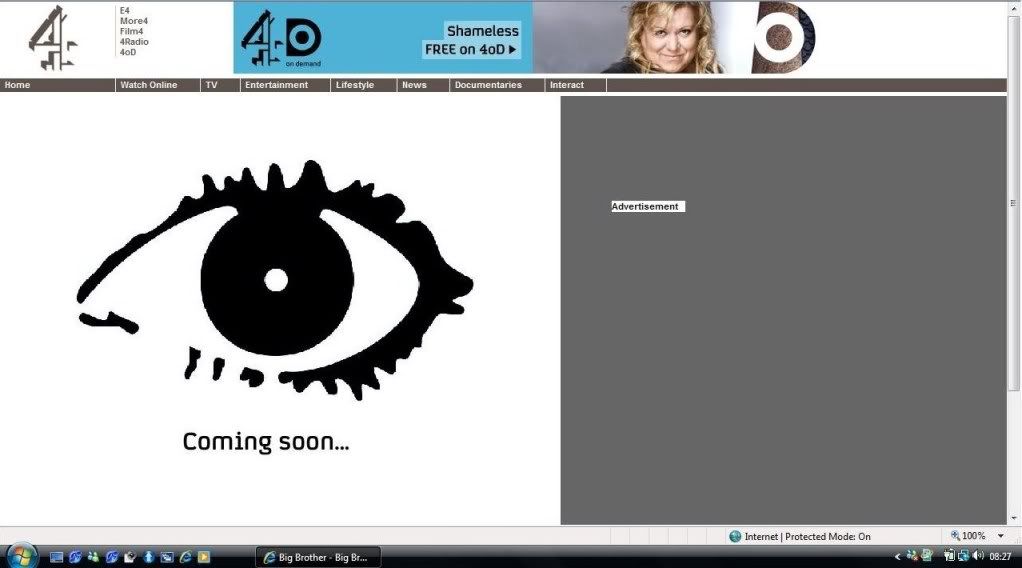
Task: Click the Coming soon text
Action: 266,442
